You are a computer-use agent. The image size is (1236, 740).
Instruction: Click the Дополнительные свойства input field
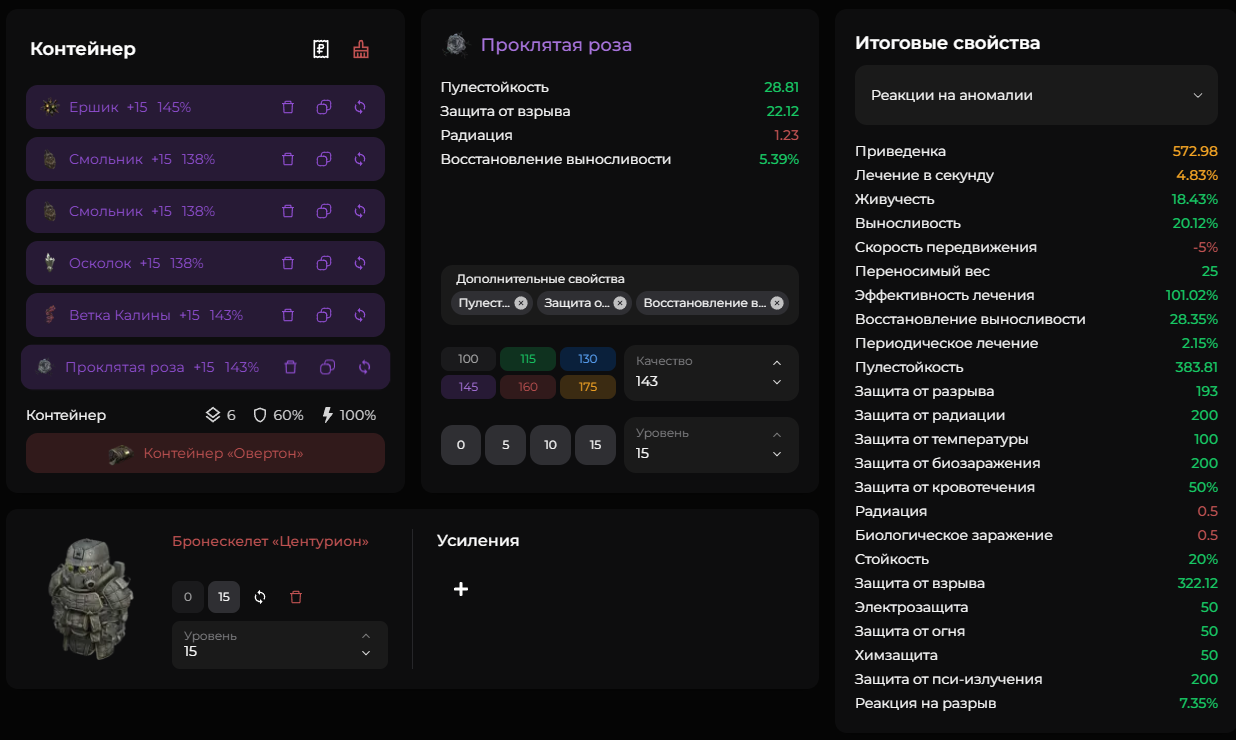[x=700, y=280]
